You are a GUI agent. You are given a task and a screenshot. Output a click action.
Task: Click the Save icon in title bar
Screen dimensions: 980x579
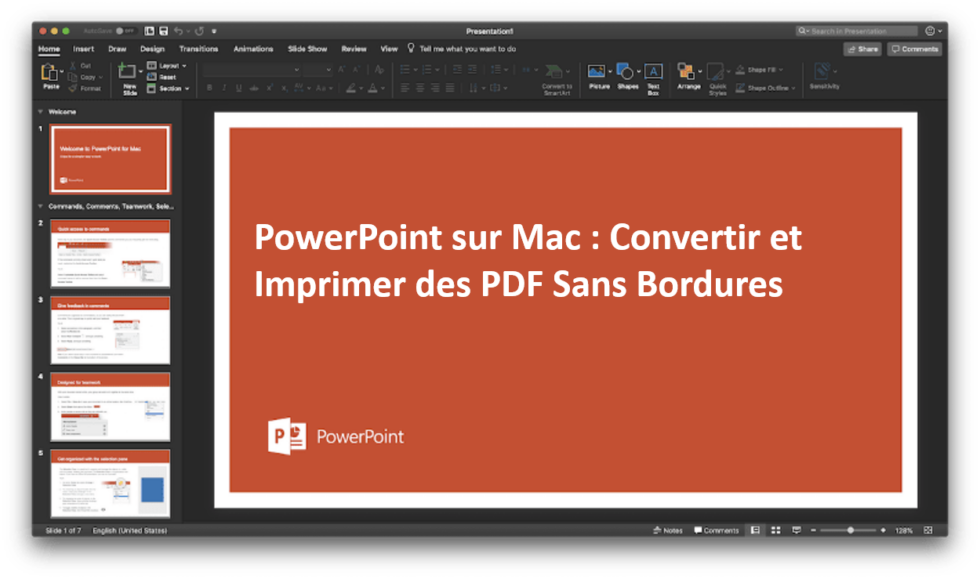[164, 31]
